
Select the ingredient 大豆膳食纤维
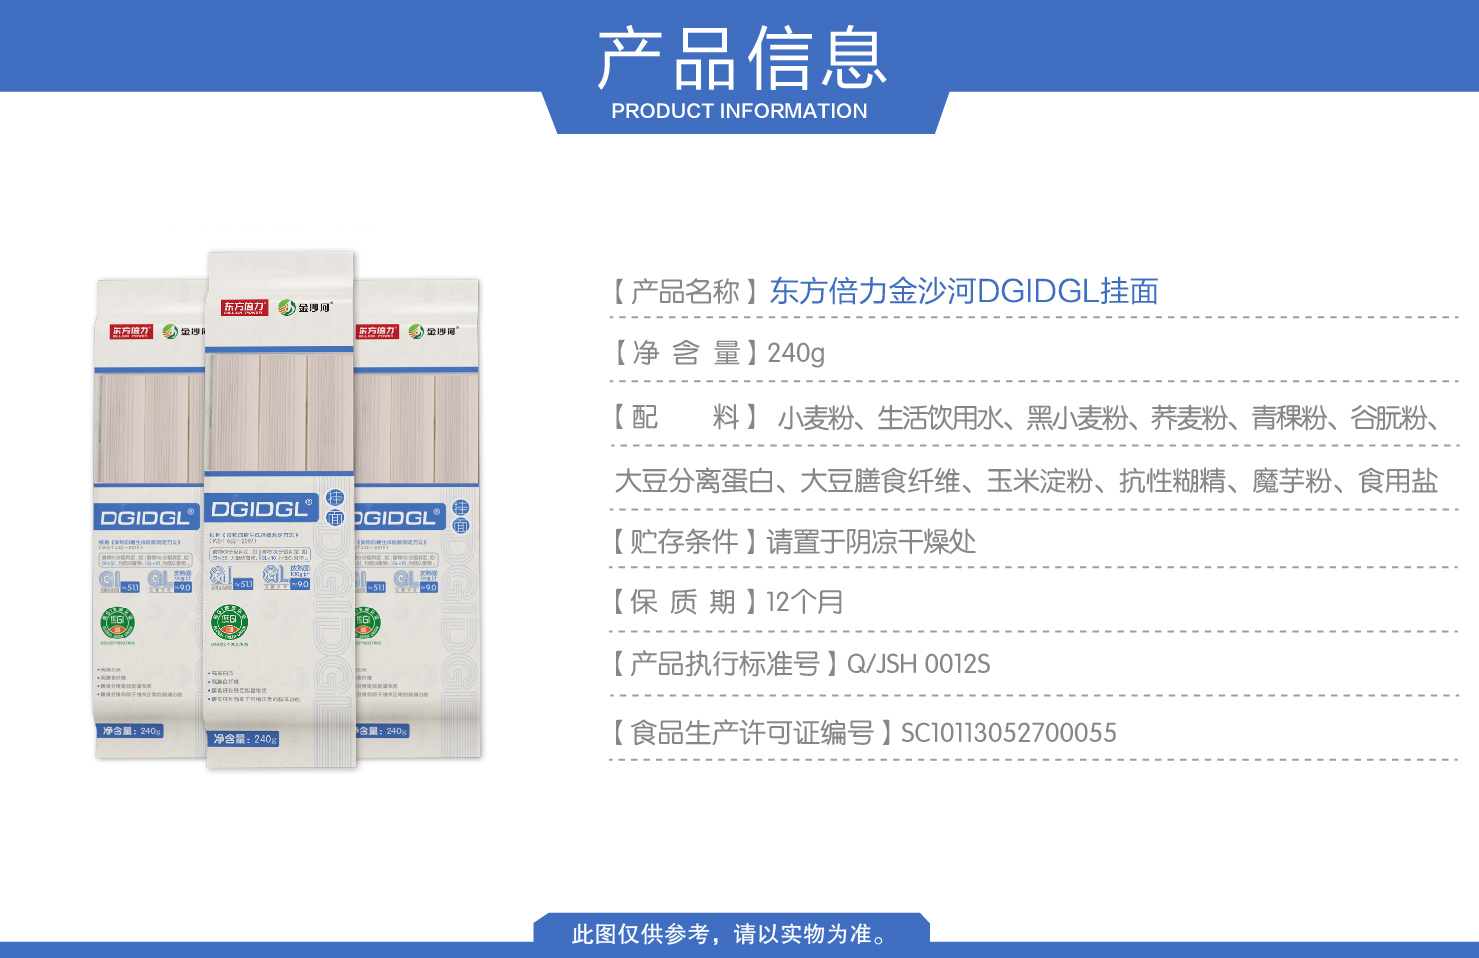coord(881,481)
